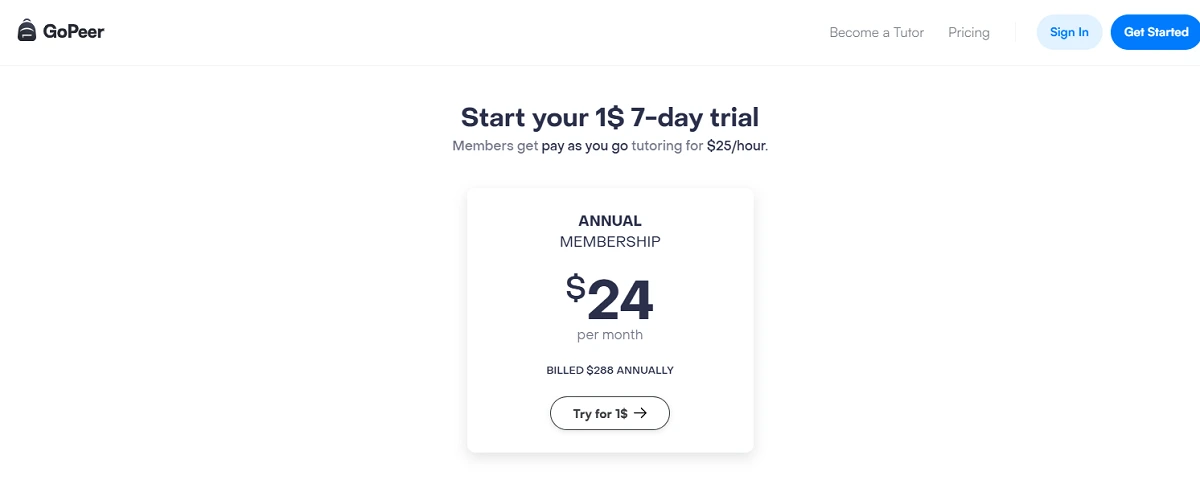Click the 'Start your 1$ 7-day trial' heading
The height and width of the screenshot is (496, 1200).
[x=609, y=117]
